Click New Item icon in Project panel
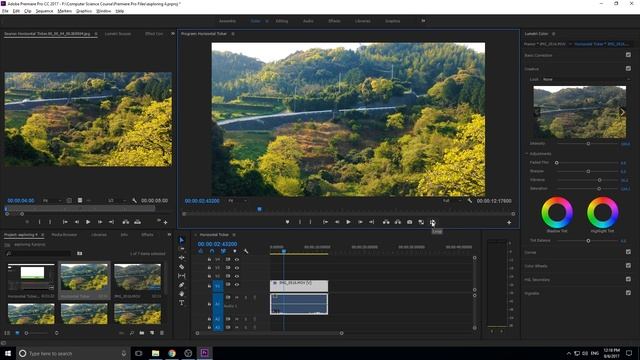Image resolution: width=640 pixels, height=360 pixels. [152, 333]
